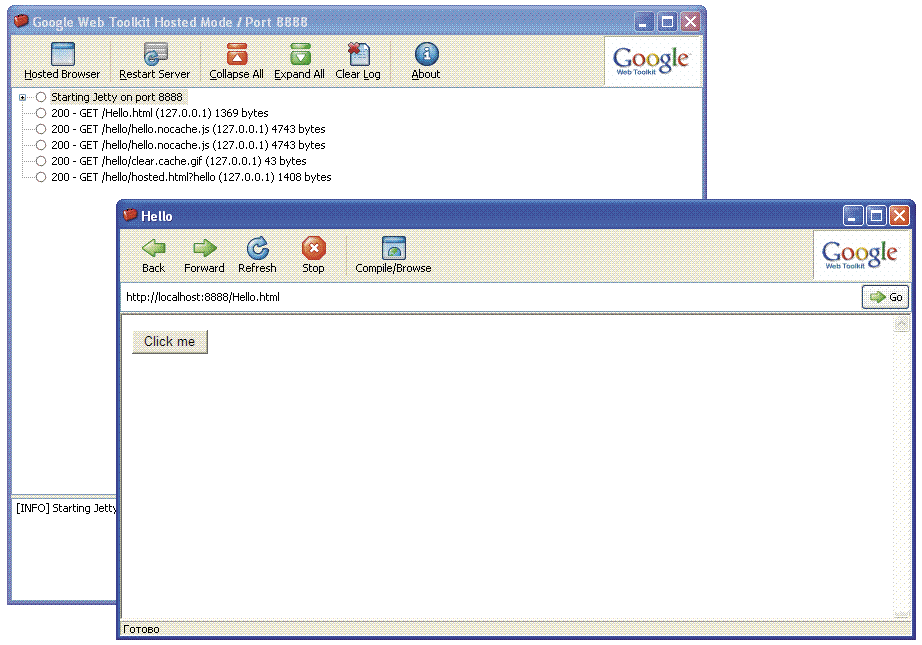Click the Go button next to the URL
Image resolution: width=922 pixels, height=645 pixels.
coord(885,297)
